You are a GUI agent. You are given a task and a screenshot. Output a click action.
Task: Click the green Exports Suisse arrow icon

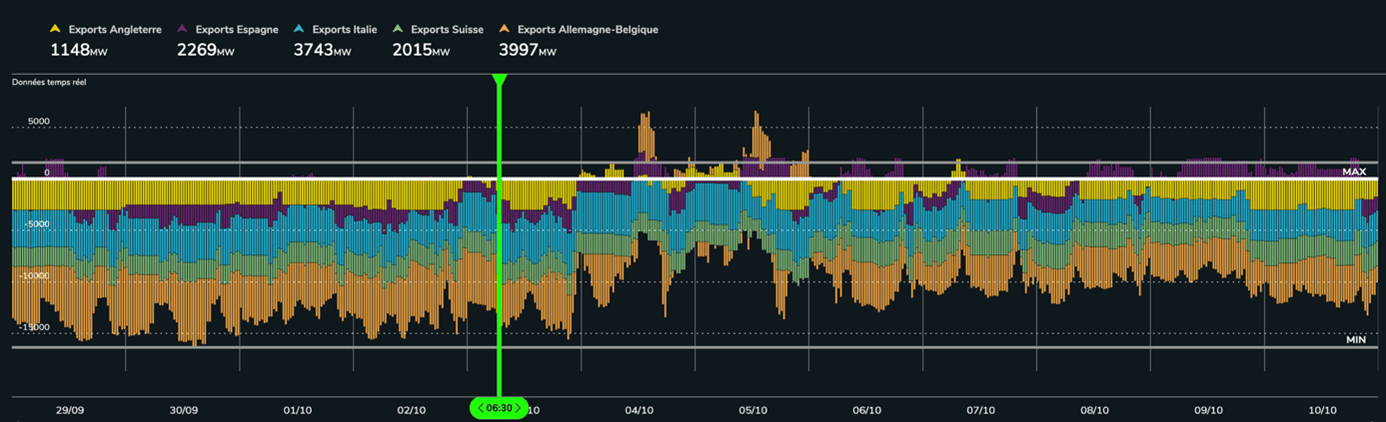pos(398,30)
